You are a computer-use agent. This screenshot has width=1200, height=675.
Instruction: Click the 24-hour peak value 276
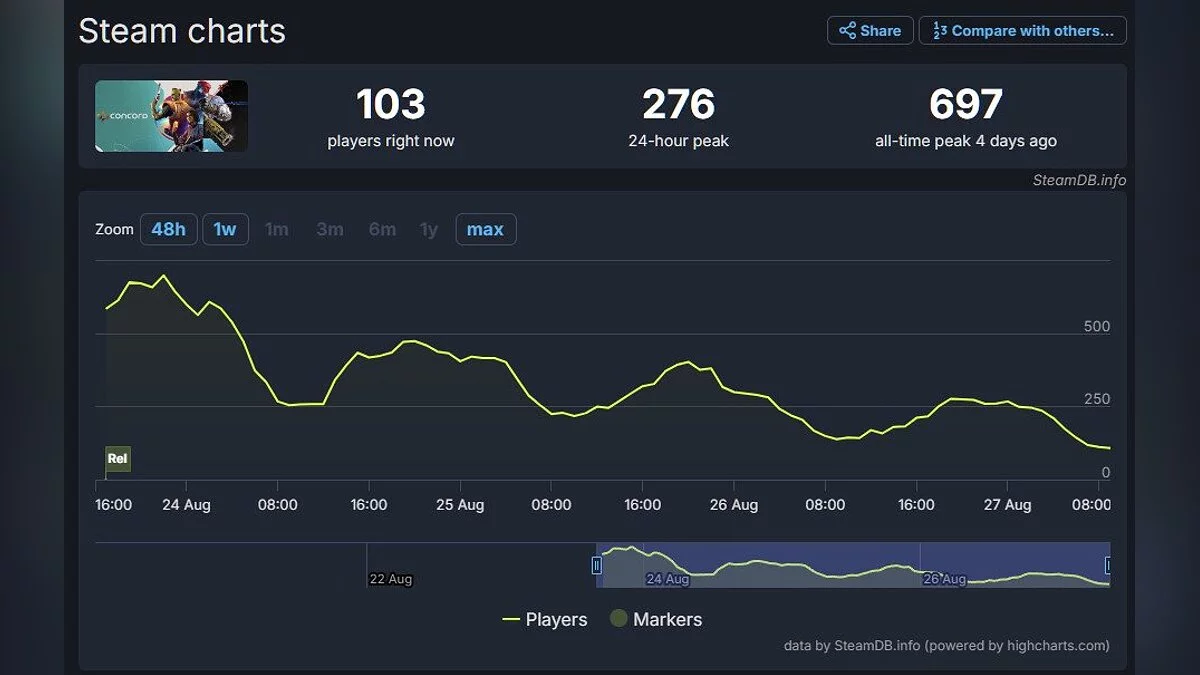[x=678, y=105]
